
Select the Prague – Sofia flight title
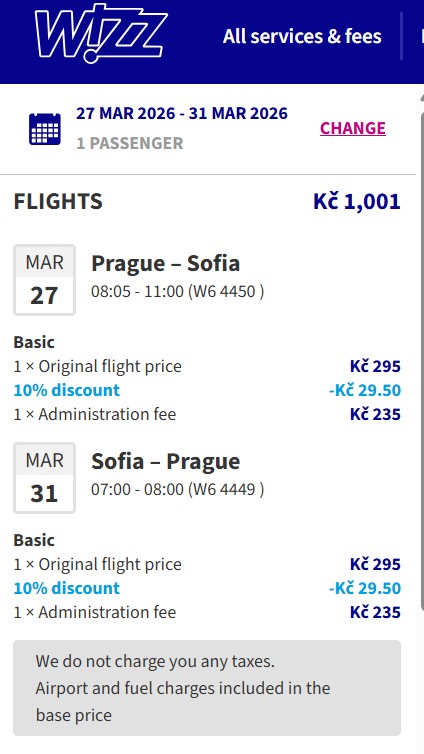coord(165,263)
